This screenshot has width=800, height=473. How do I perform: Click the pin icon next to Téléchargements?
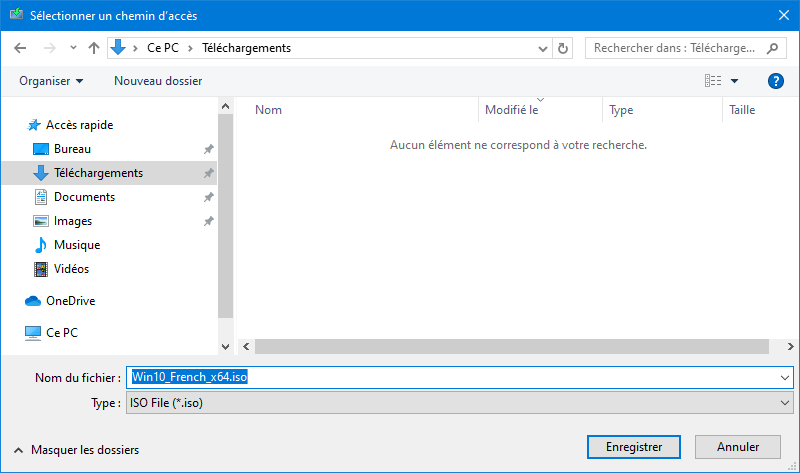point(208,173)
